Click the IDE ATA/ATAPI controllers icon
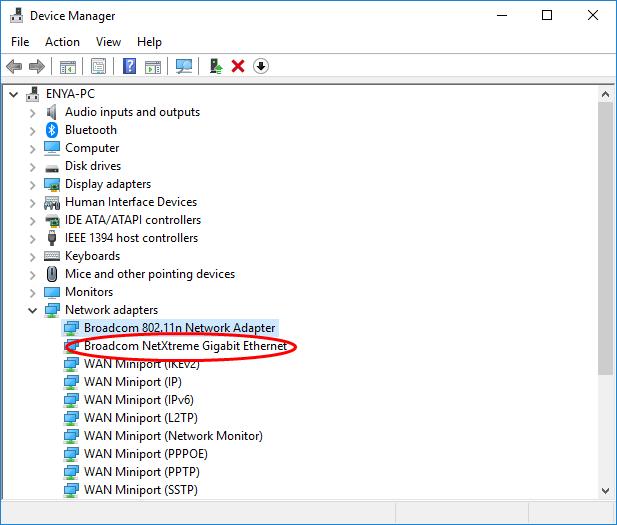Viewport: 617px width, 525px height. point(52,220)
